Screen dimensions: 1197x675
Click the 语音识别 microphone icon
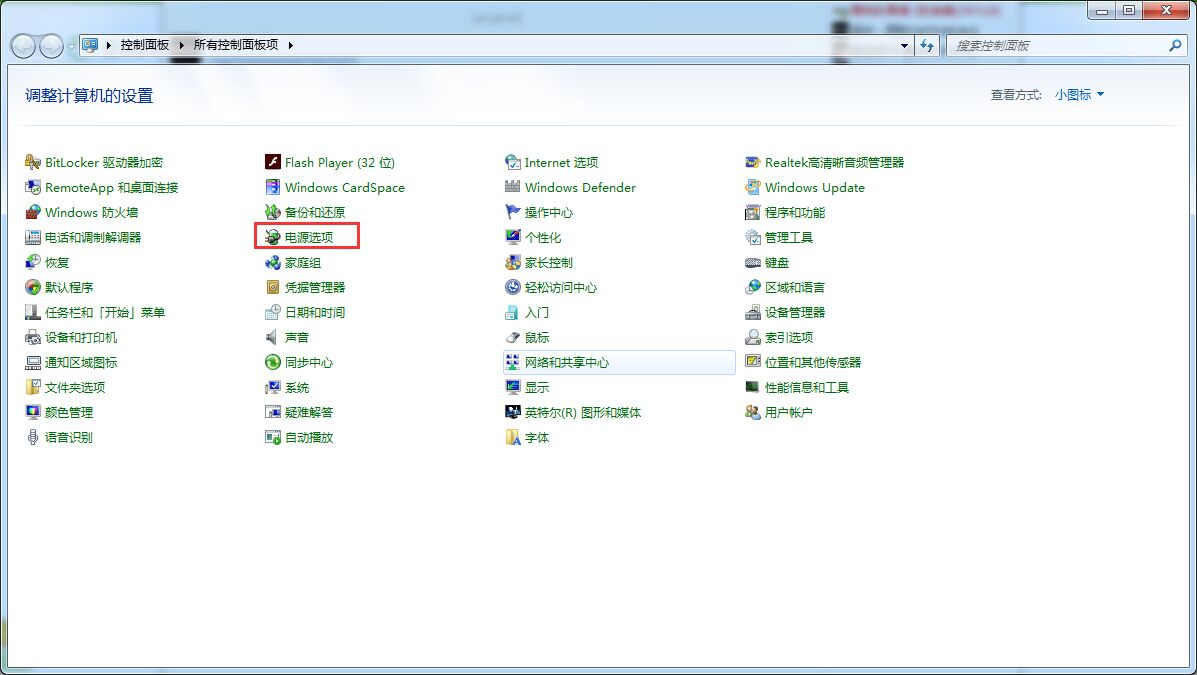[x=33, y=438]
